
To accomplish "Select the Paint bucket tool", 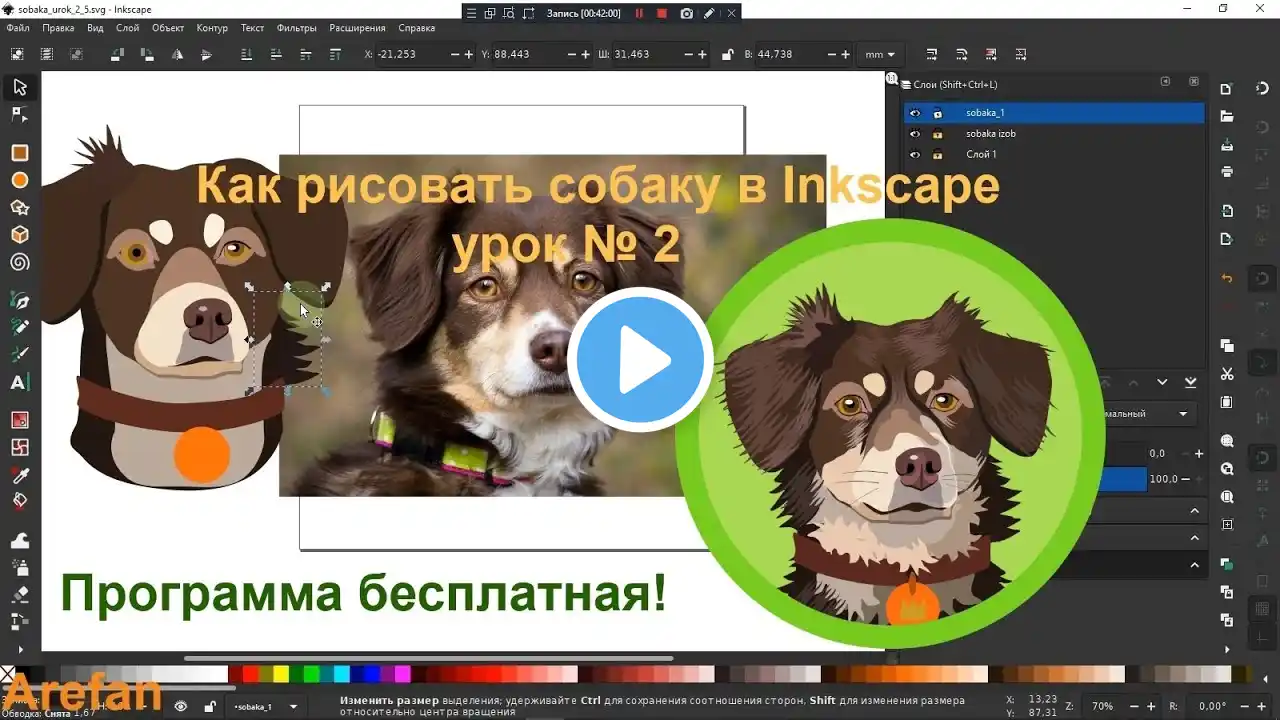I will coord(19,501).
